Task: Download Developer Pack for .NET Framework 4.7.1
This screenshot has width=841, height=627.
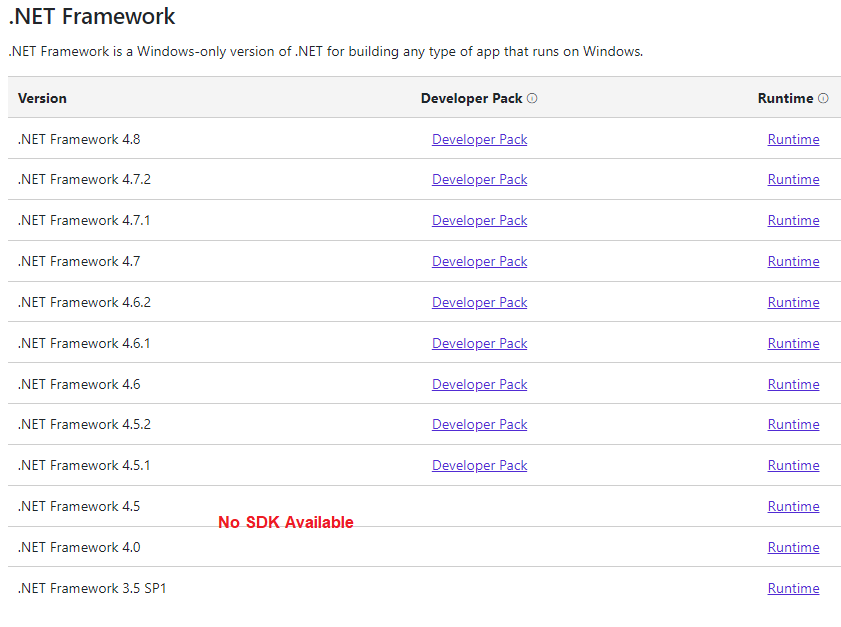Action: coord(479,220)
